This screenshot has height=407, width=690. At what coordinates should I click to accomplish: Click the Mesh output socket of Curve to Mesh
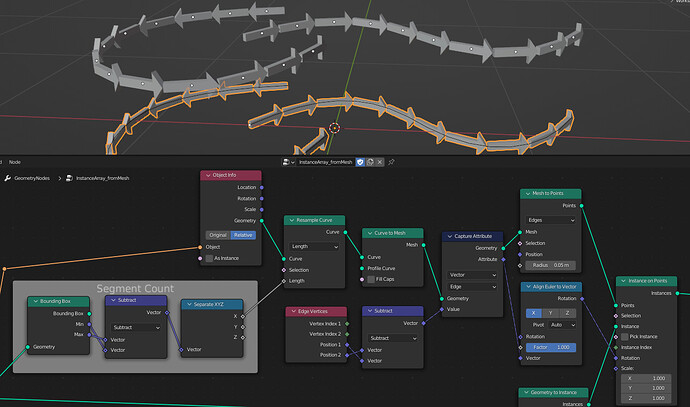click(x=424, y=245)
